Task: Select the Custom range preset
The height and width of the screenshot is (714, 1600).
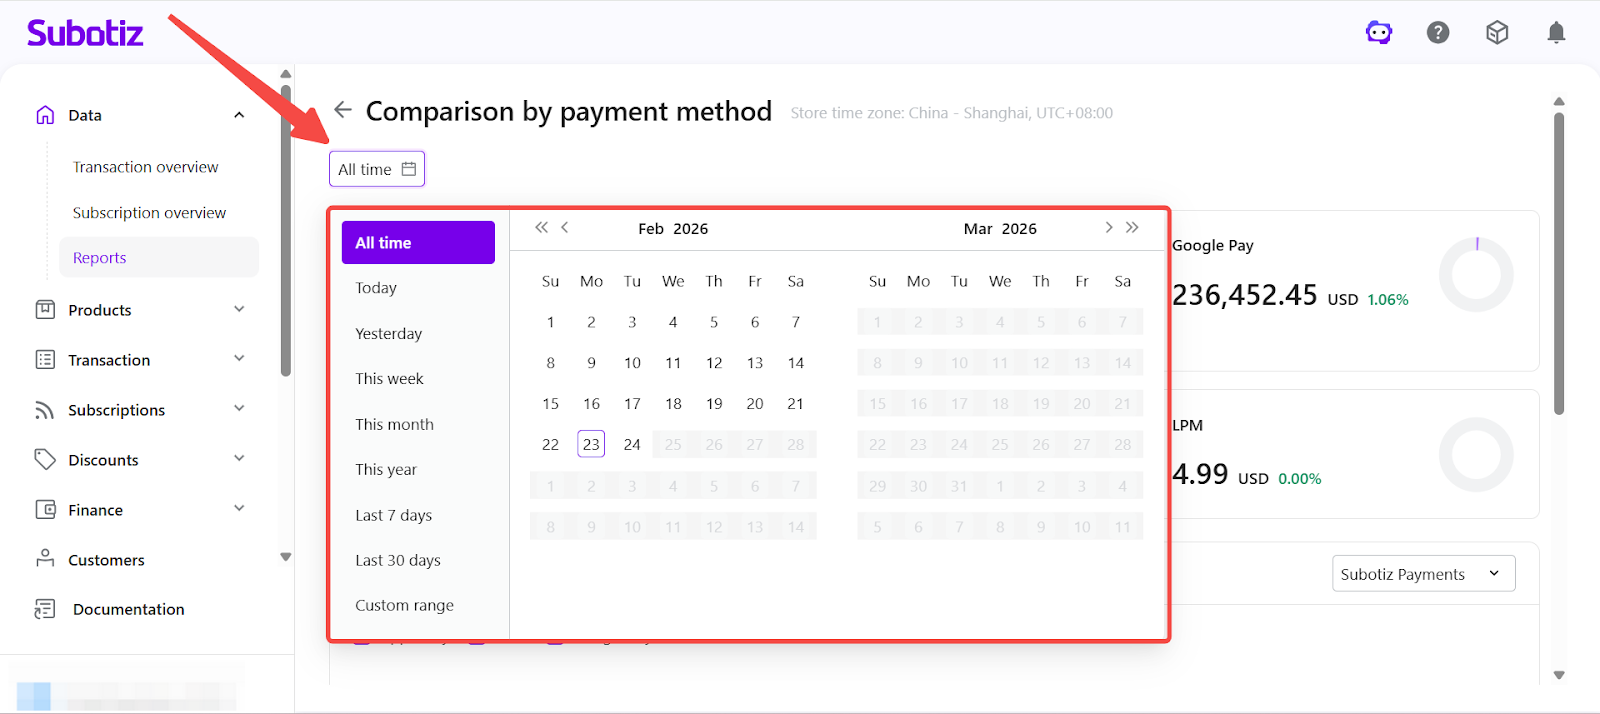Action: coord(404,605)
